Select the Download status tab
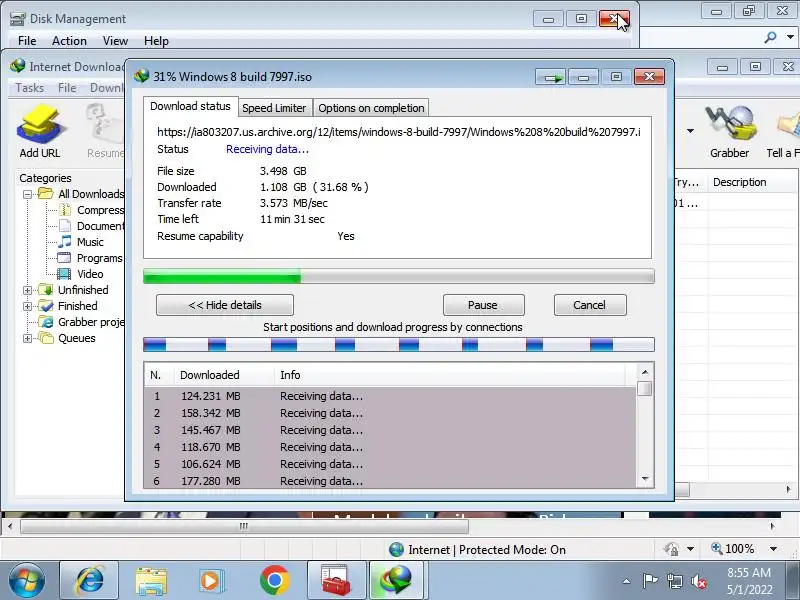 coord(190,106)
